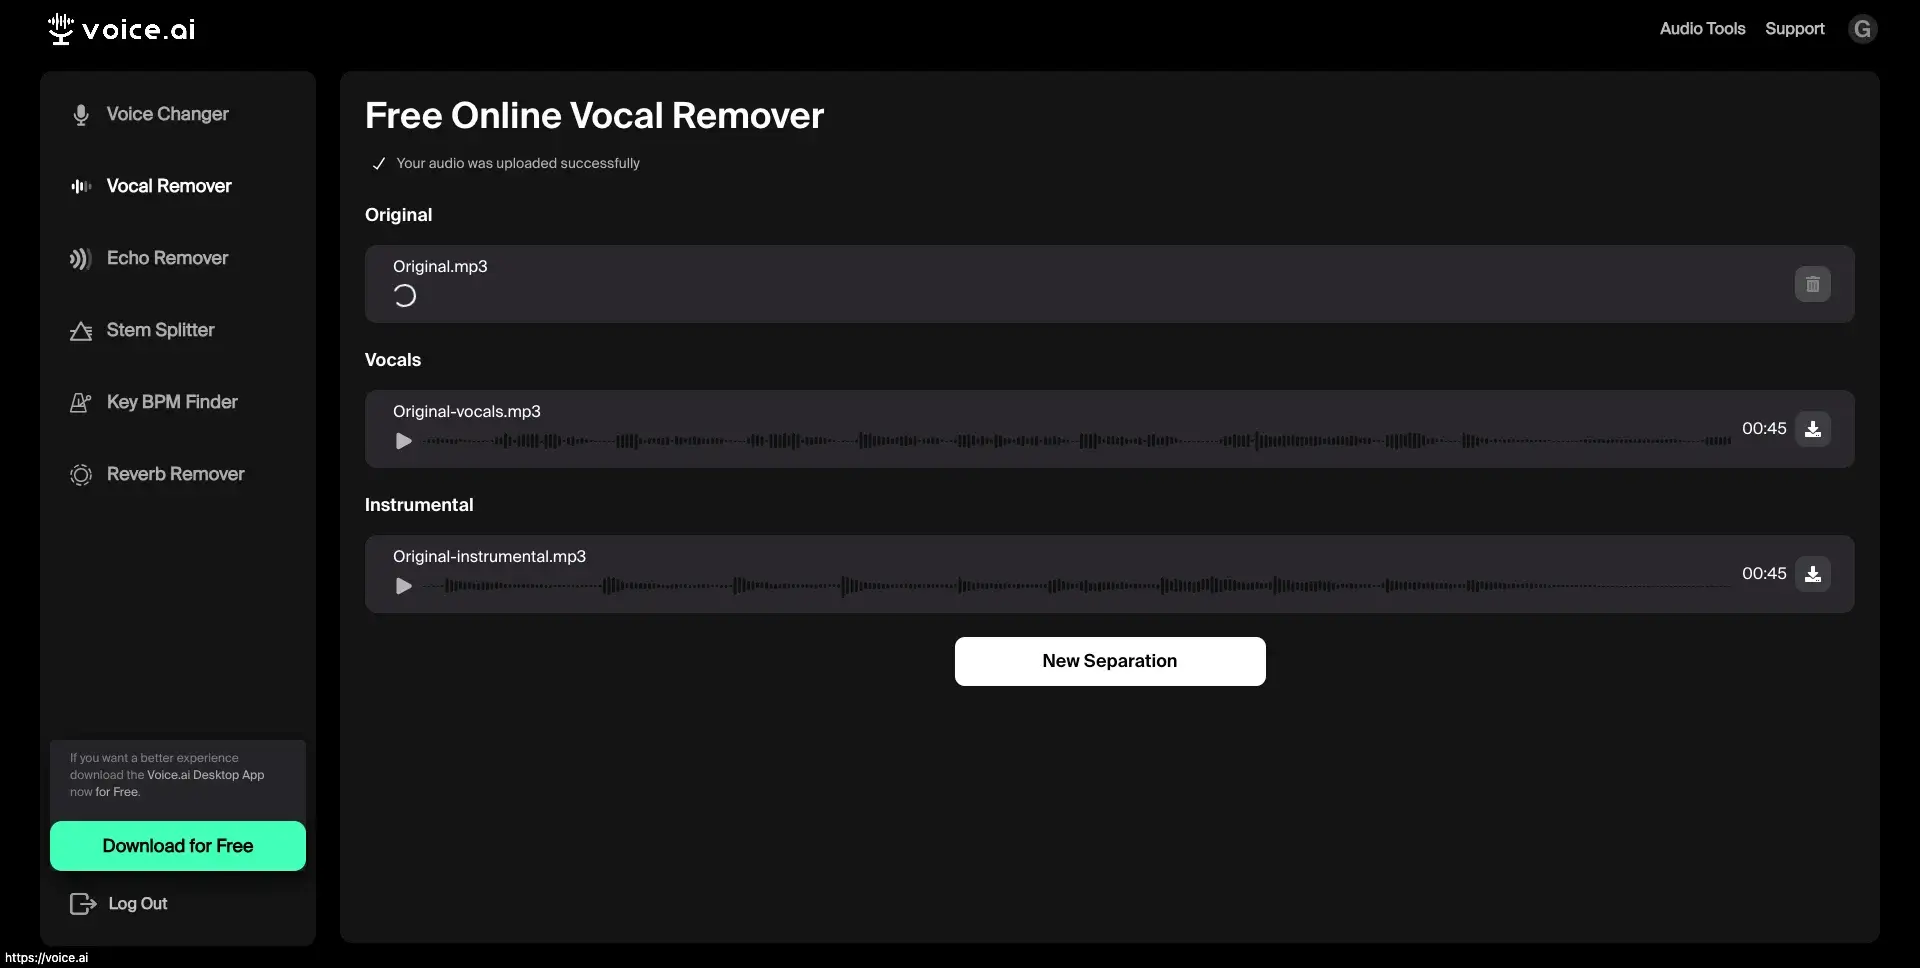Click the Vocals section heading
Screen dimensions: 1920x968
click(x=393, y=360)
